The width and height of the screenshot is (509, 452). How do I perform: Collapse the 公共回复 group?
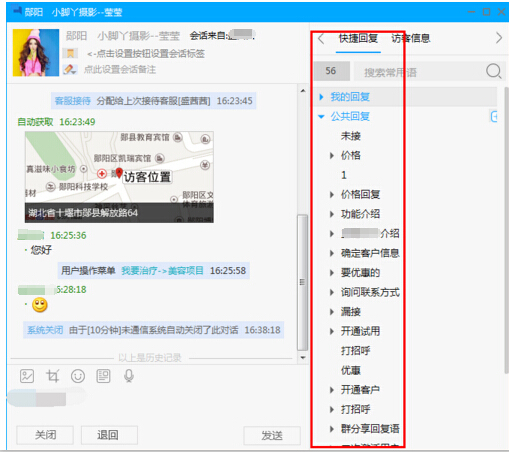tap(321, 116)
